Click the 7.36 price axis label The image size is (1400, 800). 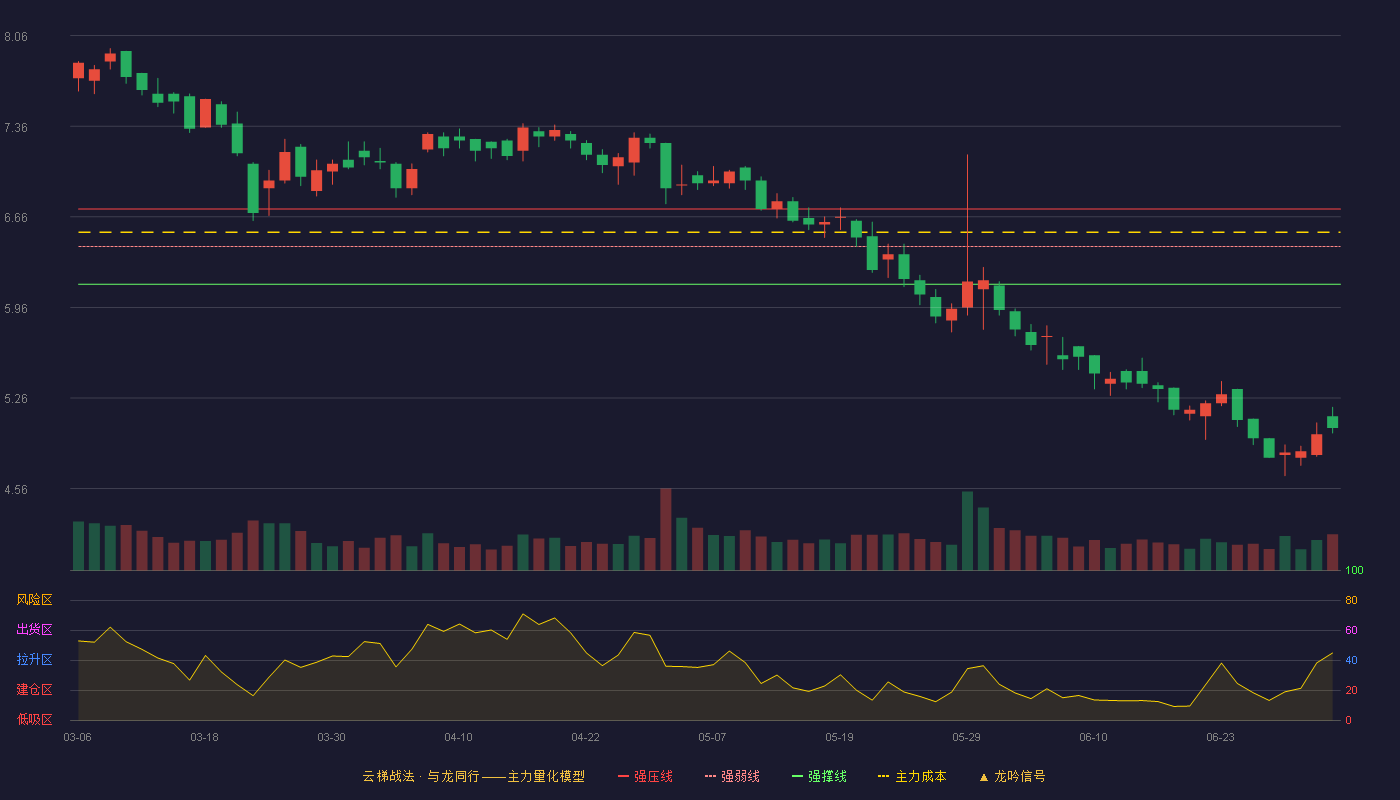pos(16,128)
